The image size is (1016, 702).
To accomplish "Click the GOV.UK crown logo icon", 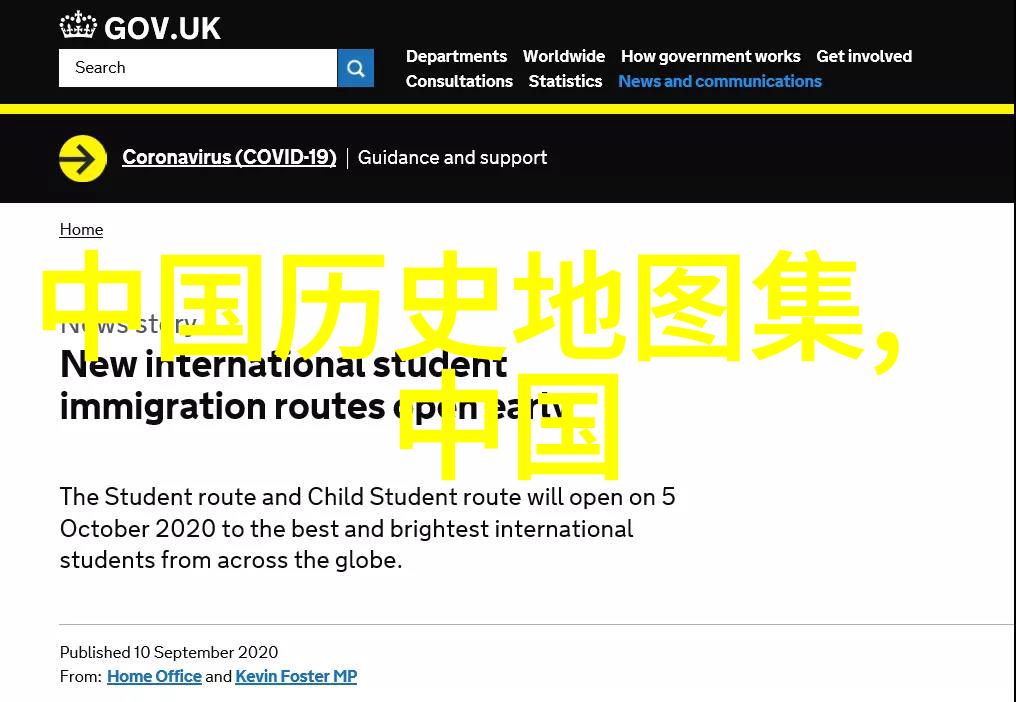I will (78, 25).
